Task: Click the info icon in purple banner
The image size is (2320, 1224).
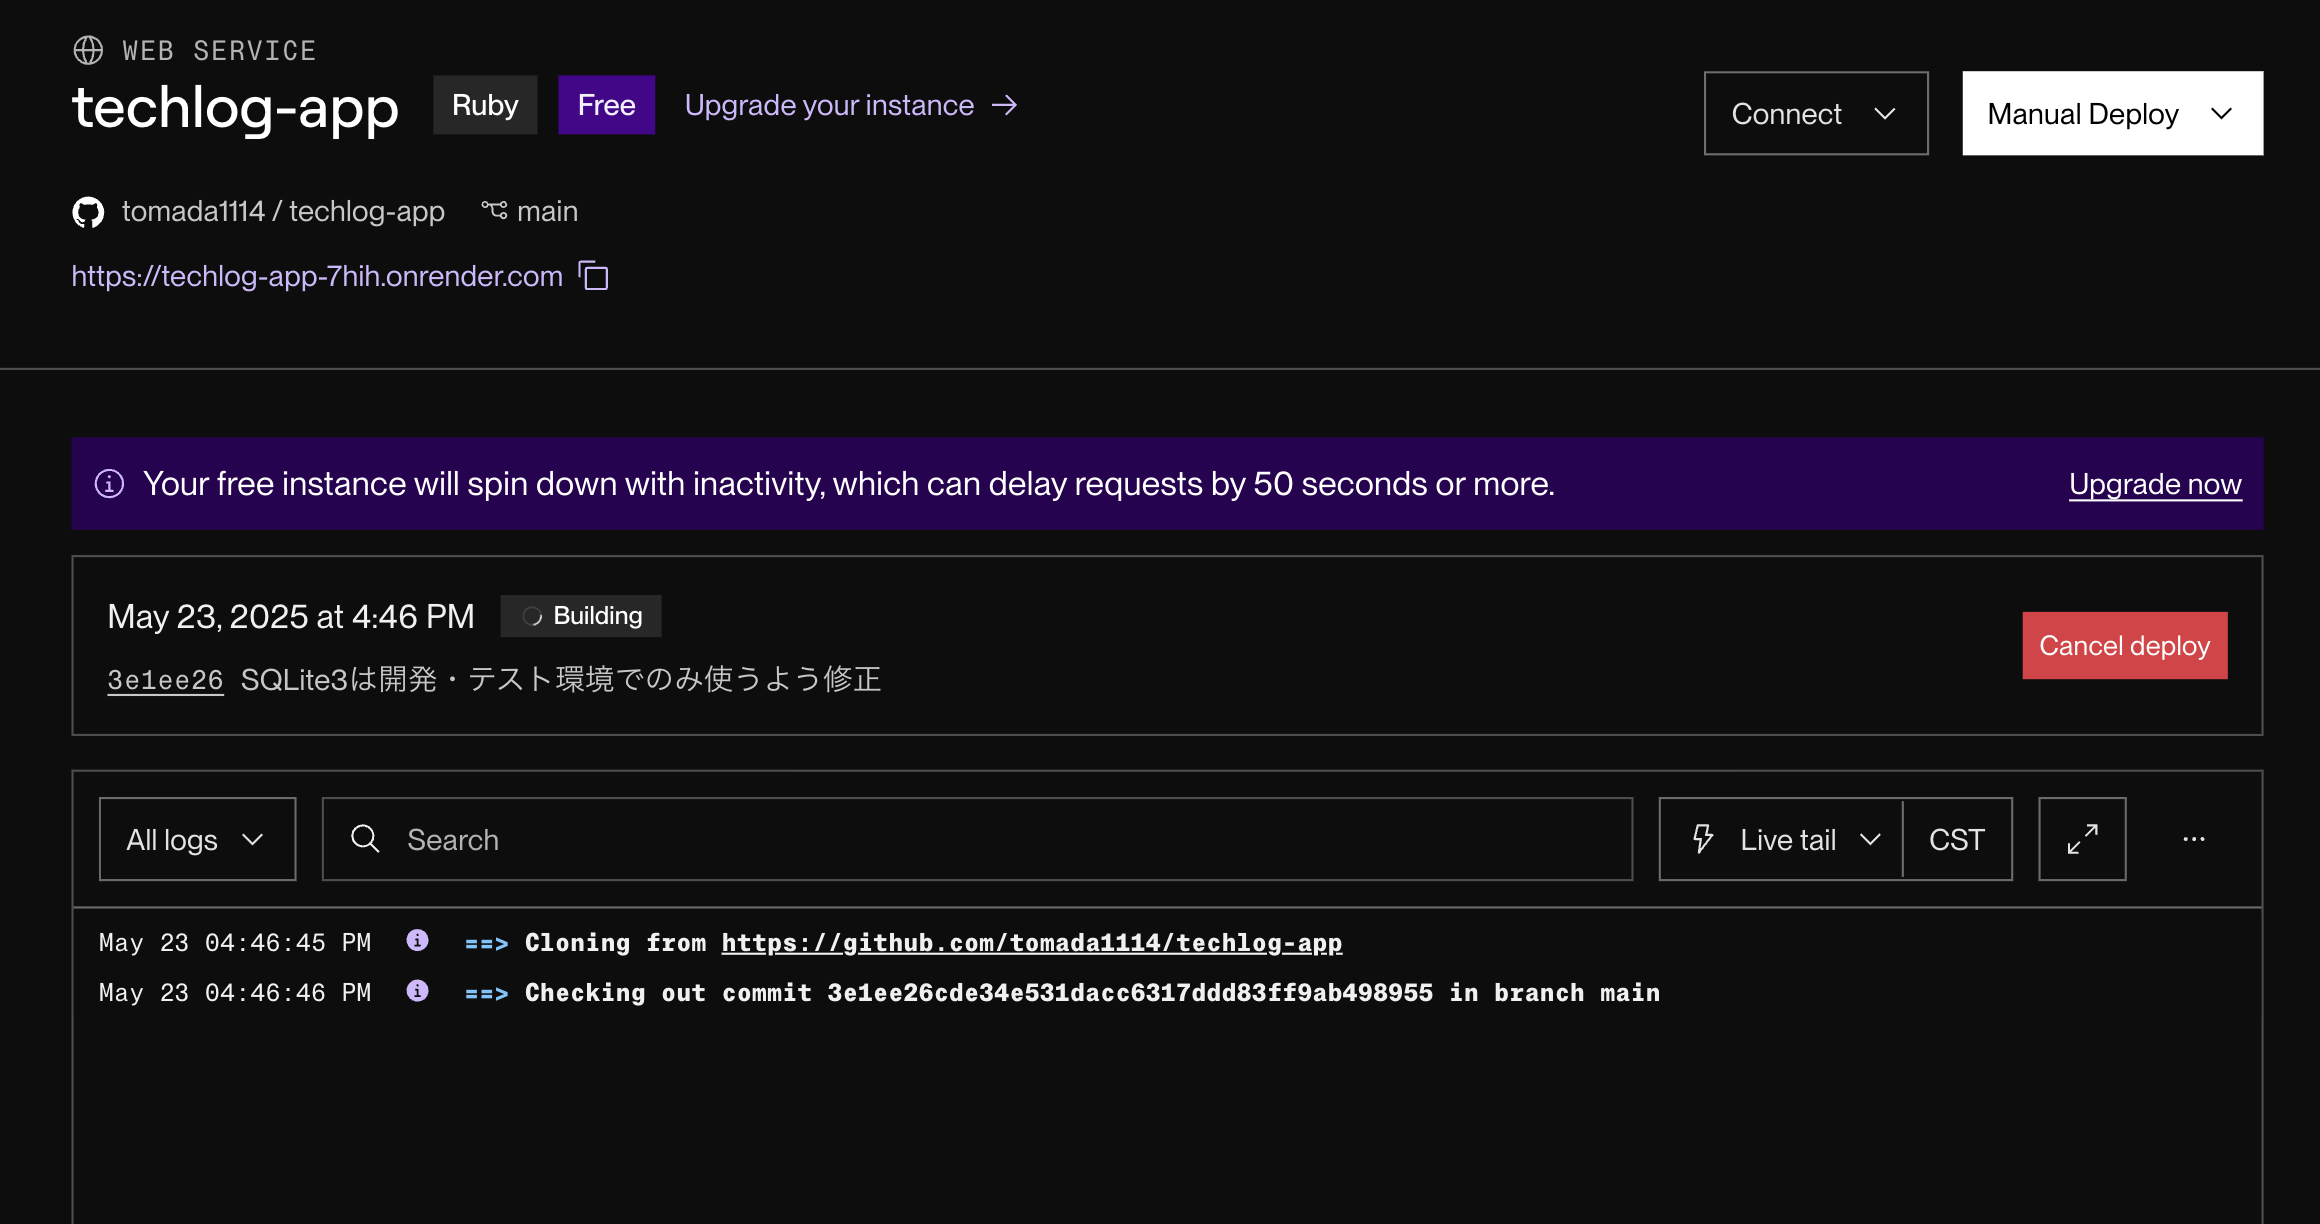Action: pos(109,484)
